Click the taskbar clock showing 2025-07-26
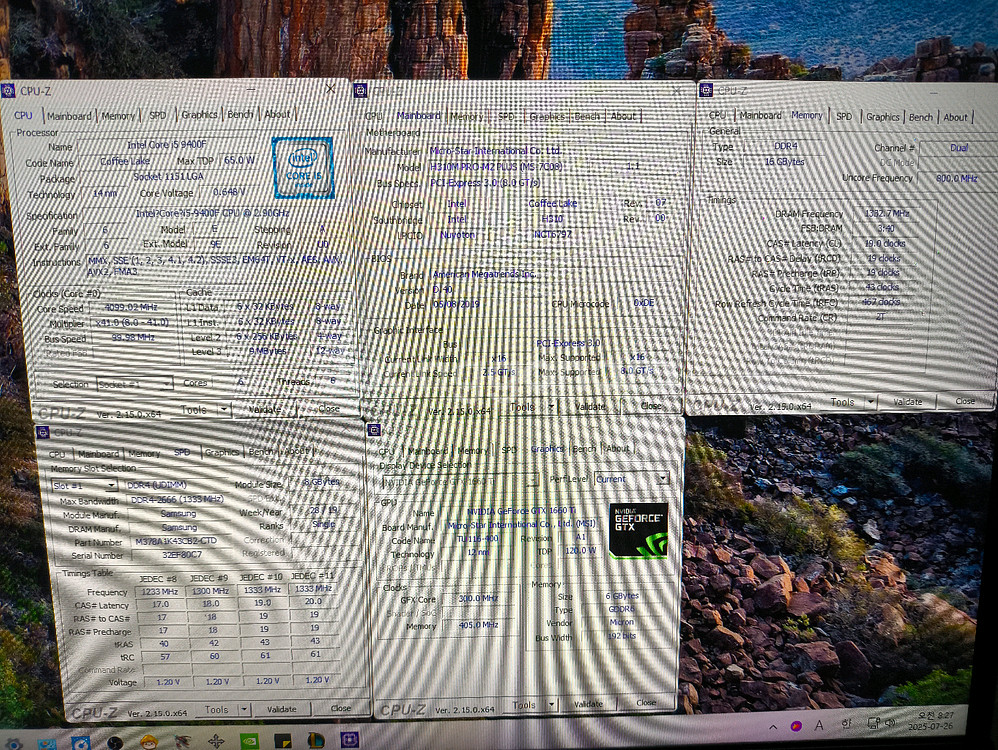 931,721
